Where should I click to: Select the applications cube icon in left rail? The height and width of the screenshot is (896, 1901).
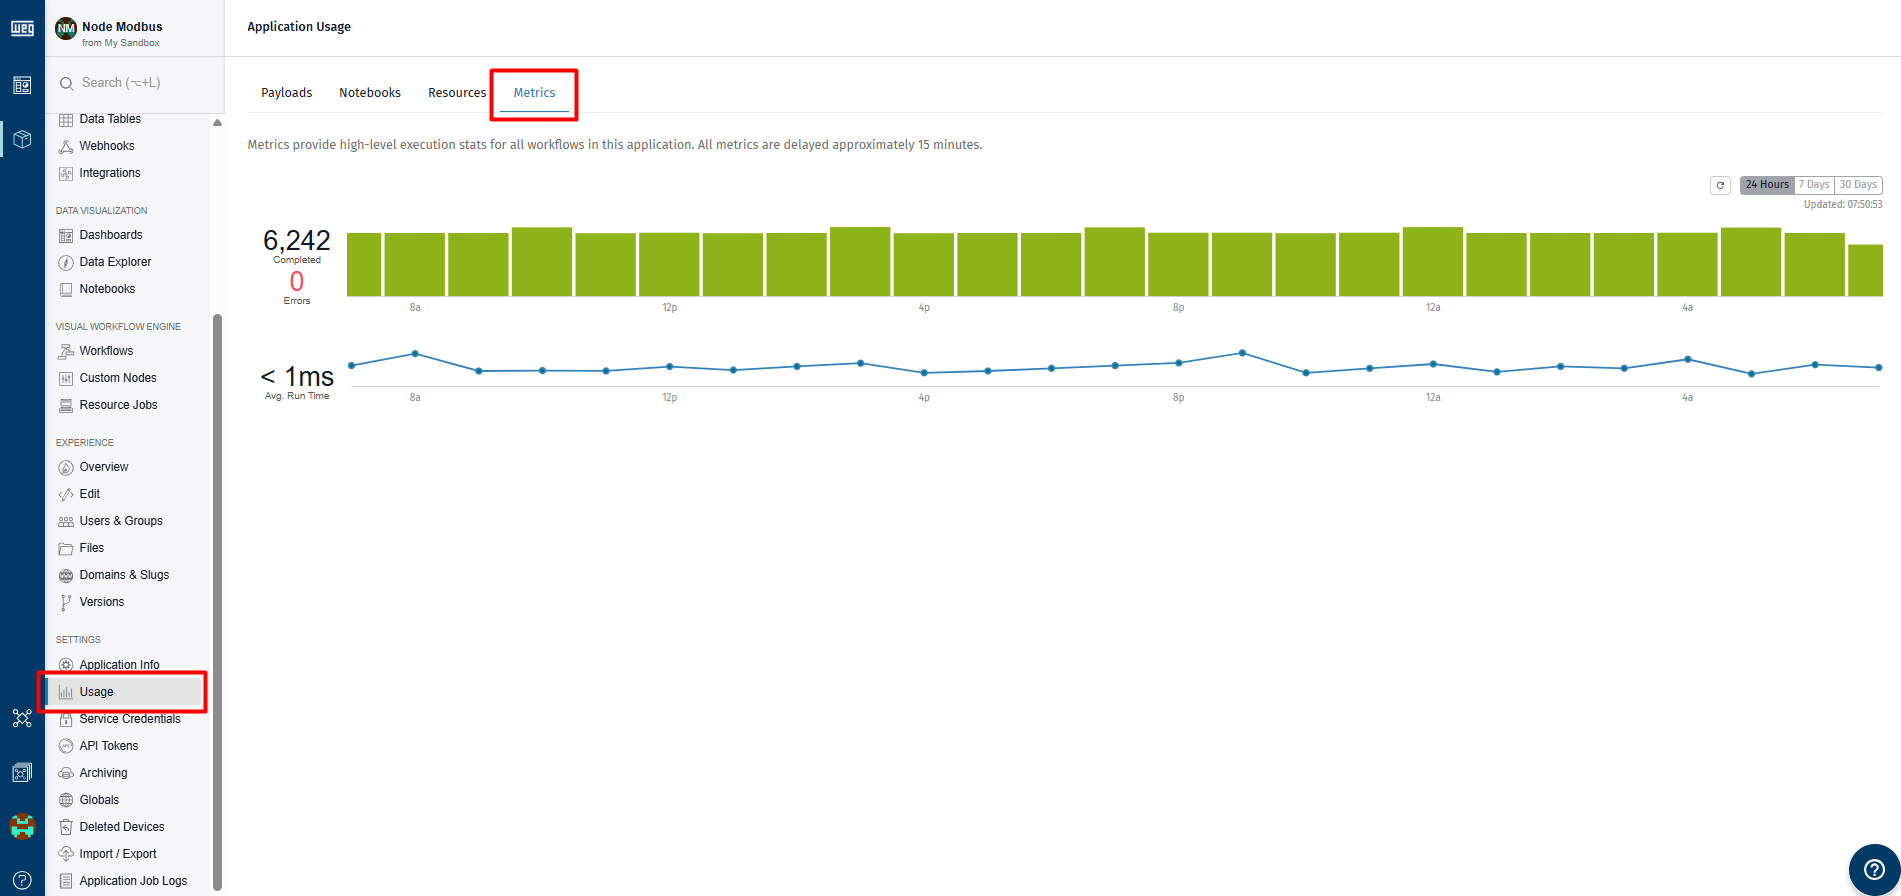click(x=22, y=139)
